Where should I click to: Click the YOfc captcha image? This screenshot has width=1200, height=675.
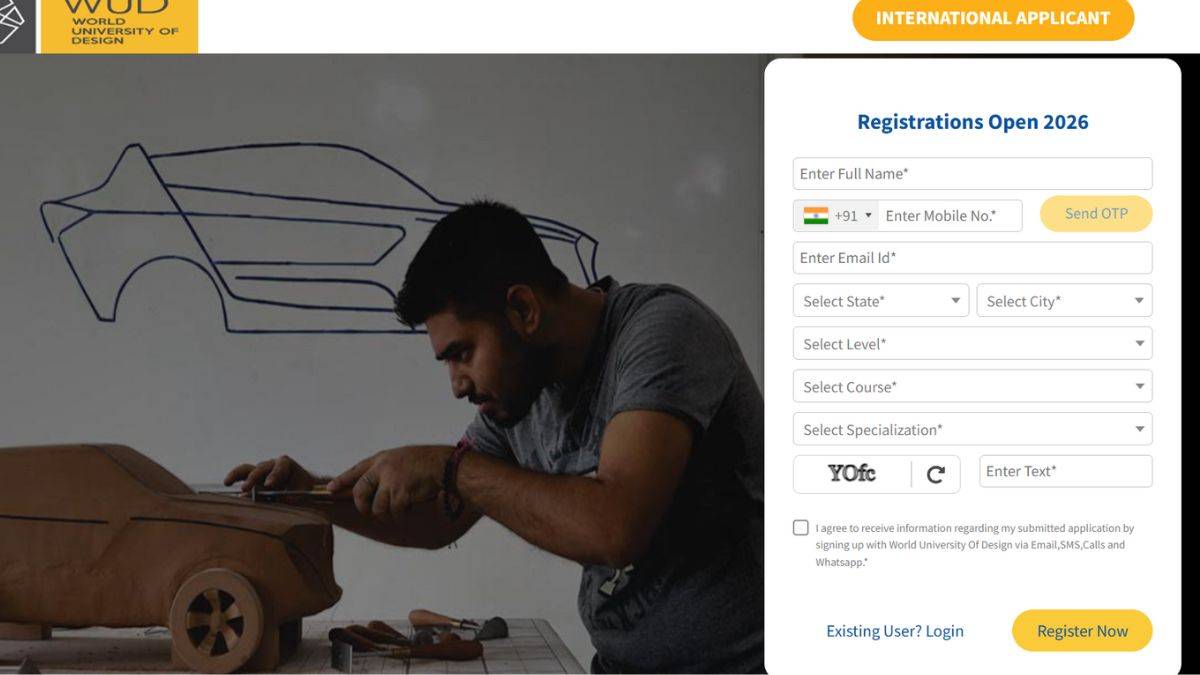(852, 474)
